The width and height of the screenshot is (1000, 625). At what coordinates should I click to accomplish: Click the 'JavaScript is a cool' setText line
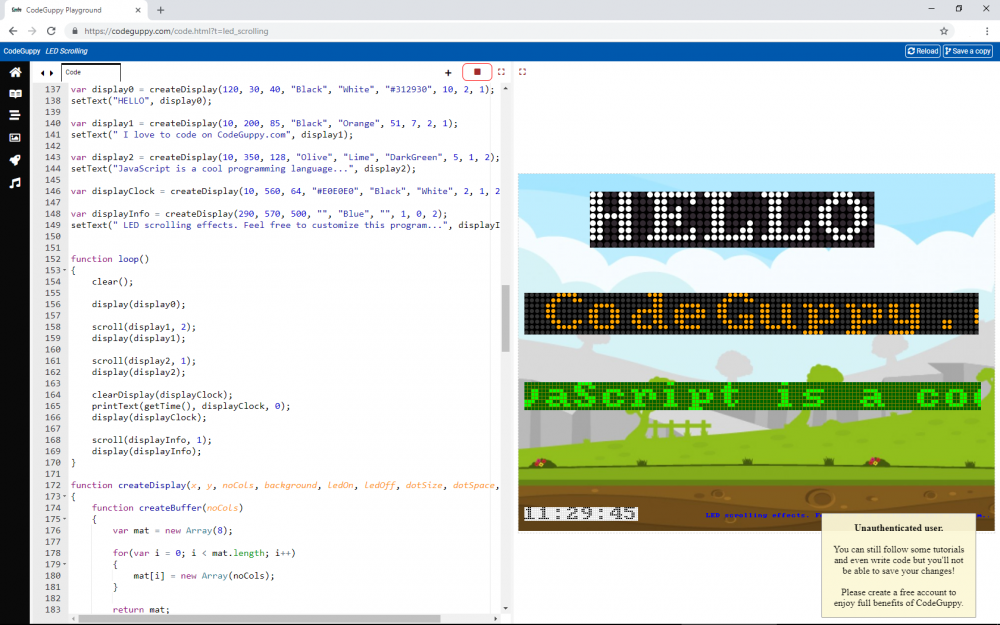(243, 168)
